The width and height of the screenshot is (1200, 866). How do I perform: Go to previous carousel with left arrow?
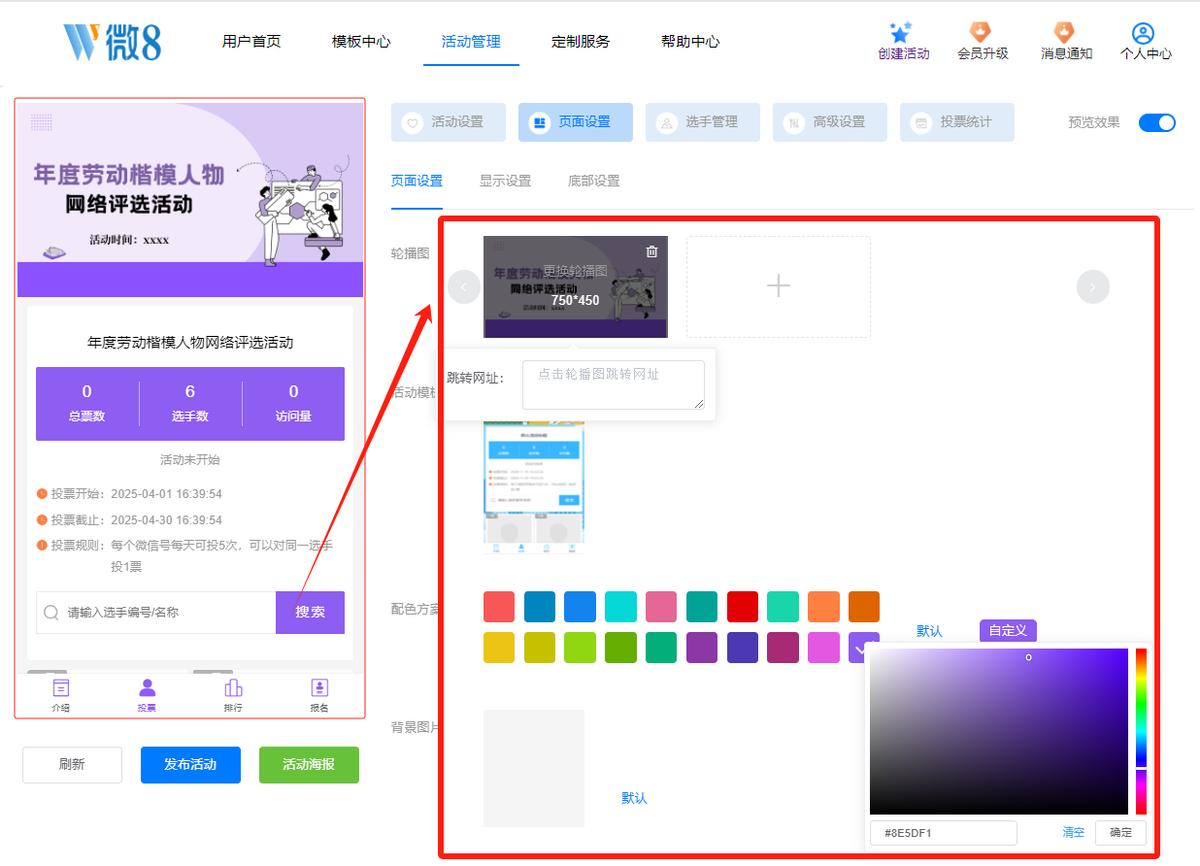464,287
